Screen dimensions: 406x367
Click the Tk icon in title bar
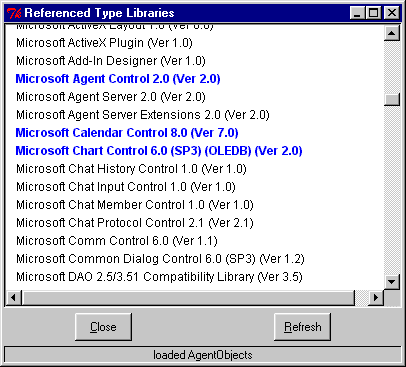(x=14, y=13)
